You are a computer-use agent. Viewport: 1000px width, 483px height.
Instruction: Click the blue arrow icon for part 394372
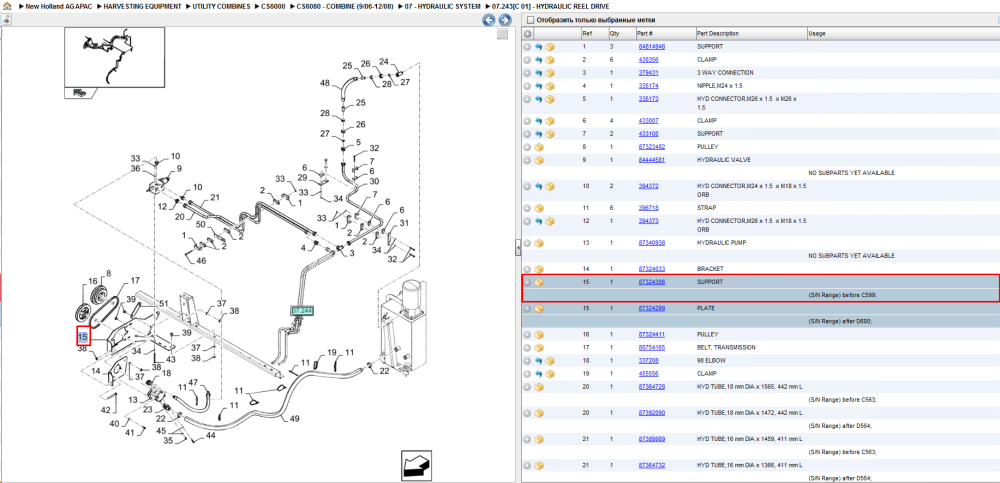pyautogui.click(x=538, y=186)
